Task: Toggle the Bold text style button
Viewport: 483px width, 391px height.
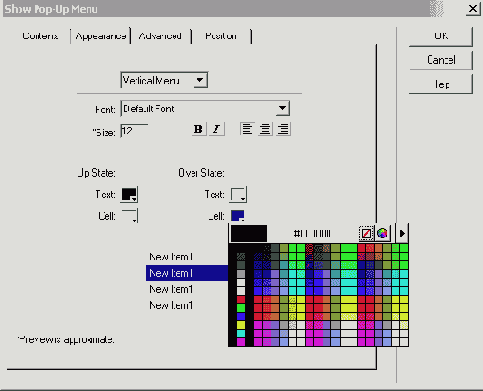Action: click(198, 129)
